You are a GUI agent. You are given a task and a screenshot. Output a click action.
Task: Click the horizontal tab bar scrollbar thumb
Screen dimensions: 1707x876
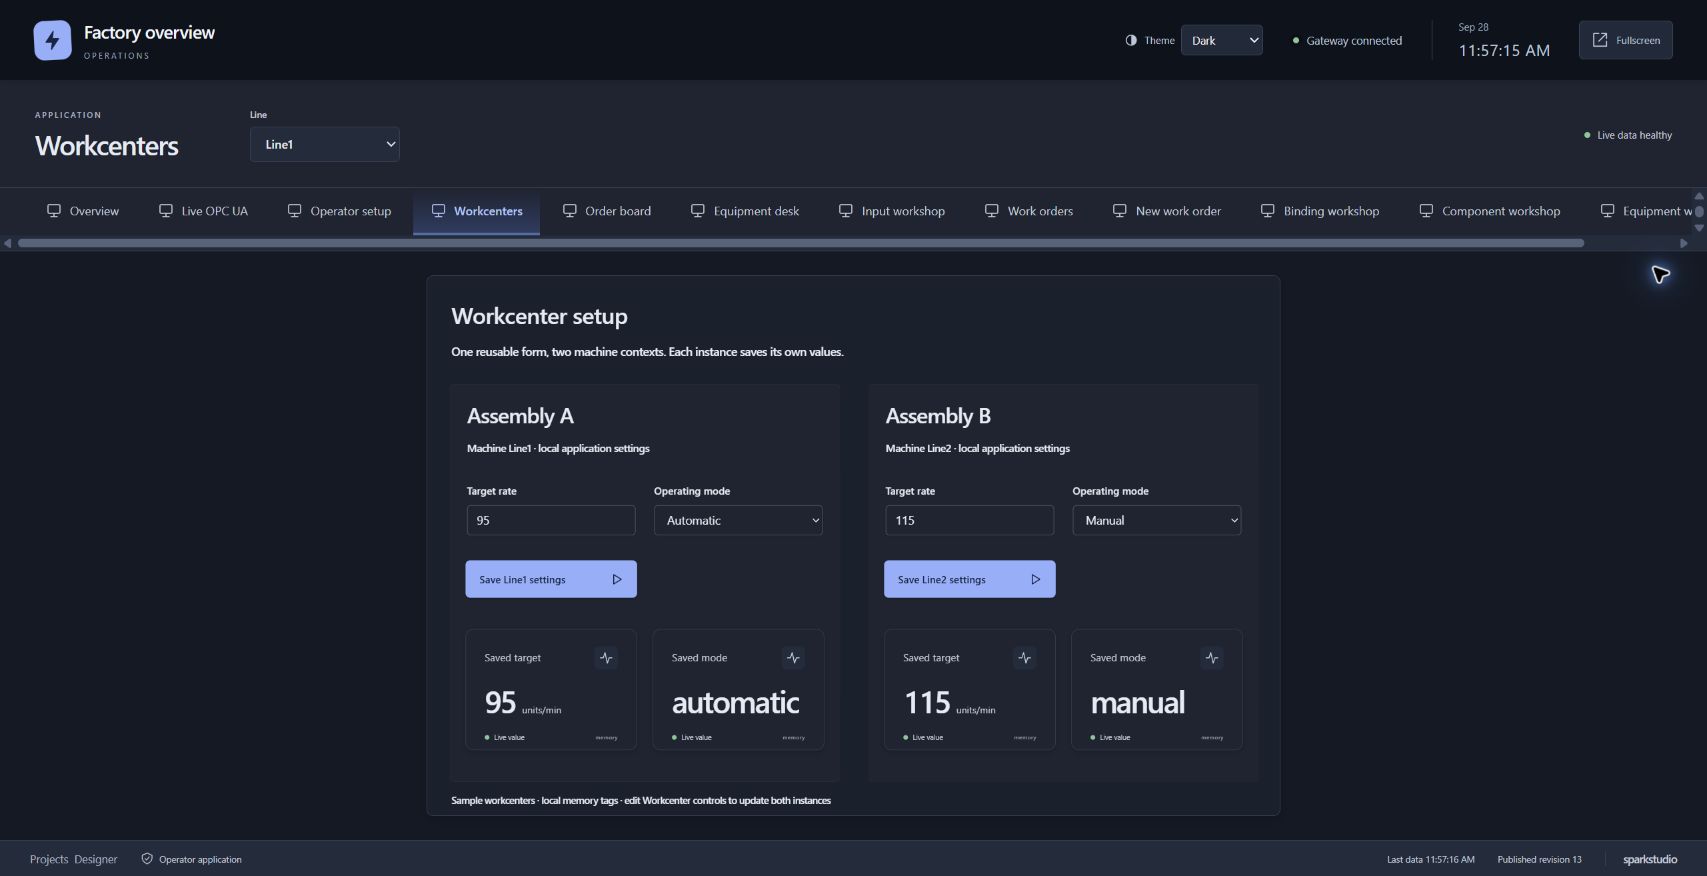tap(801, 243)
